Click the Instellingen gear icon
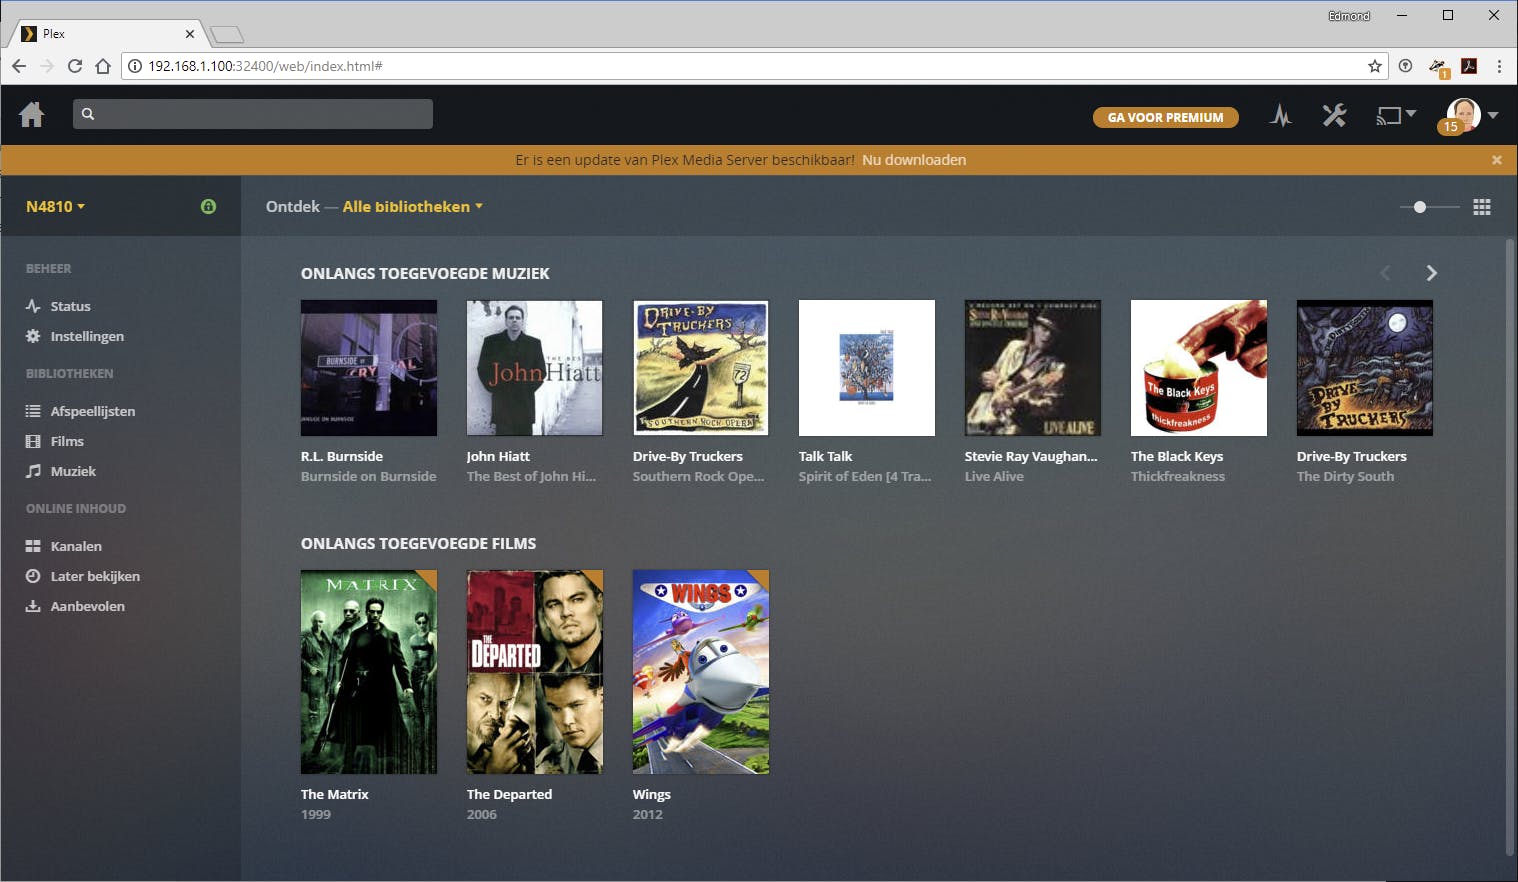 click(33, 336)
